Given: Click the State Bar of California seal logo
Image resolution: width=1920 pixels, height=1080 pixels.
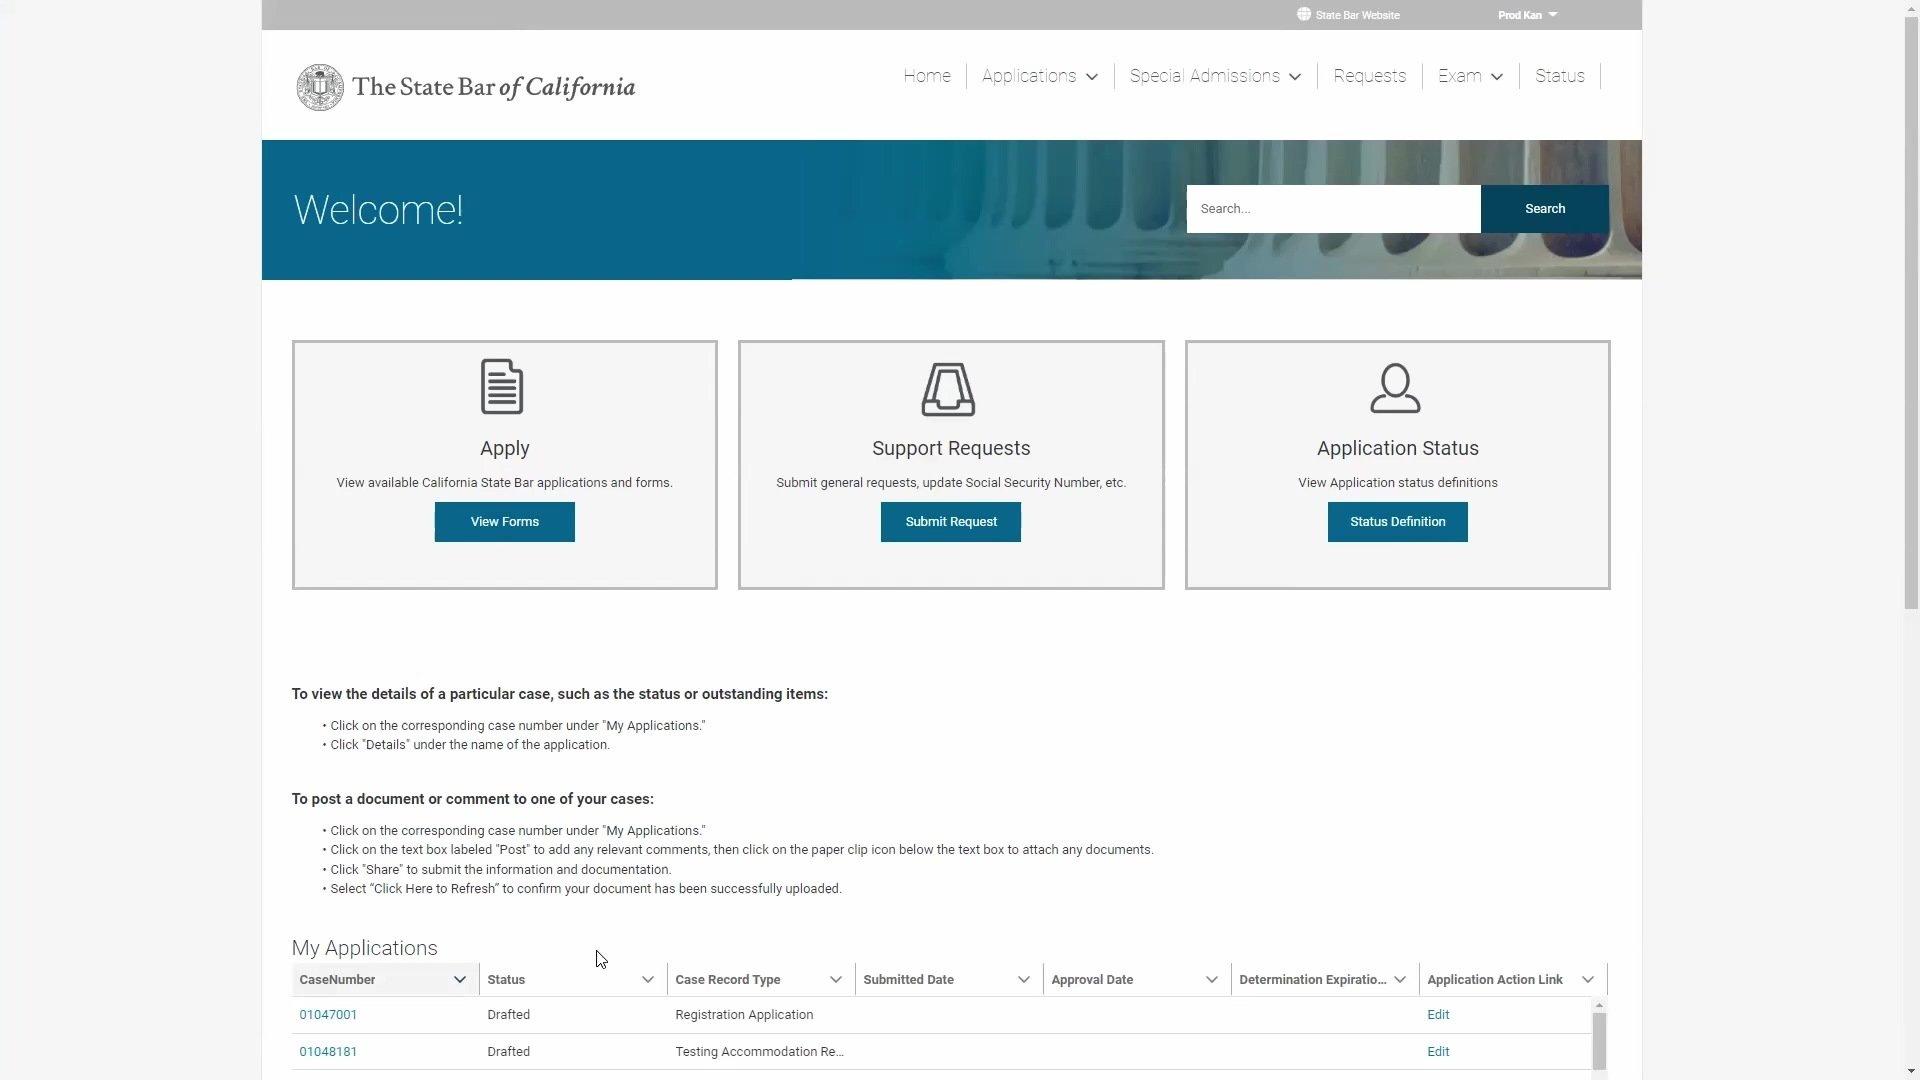Looking at the screenshot, I should [320, 88].
